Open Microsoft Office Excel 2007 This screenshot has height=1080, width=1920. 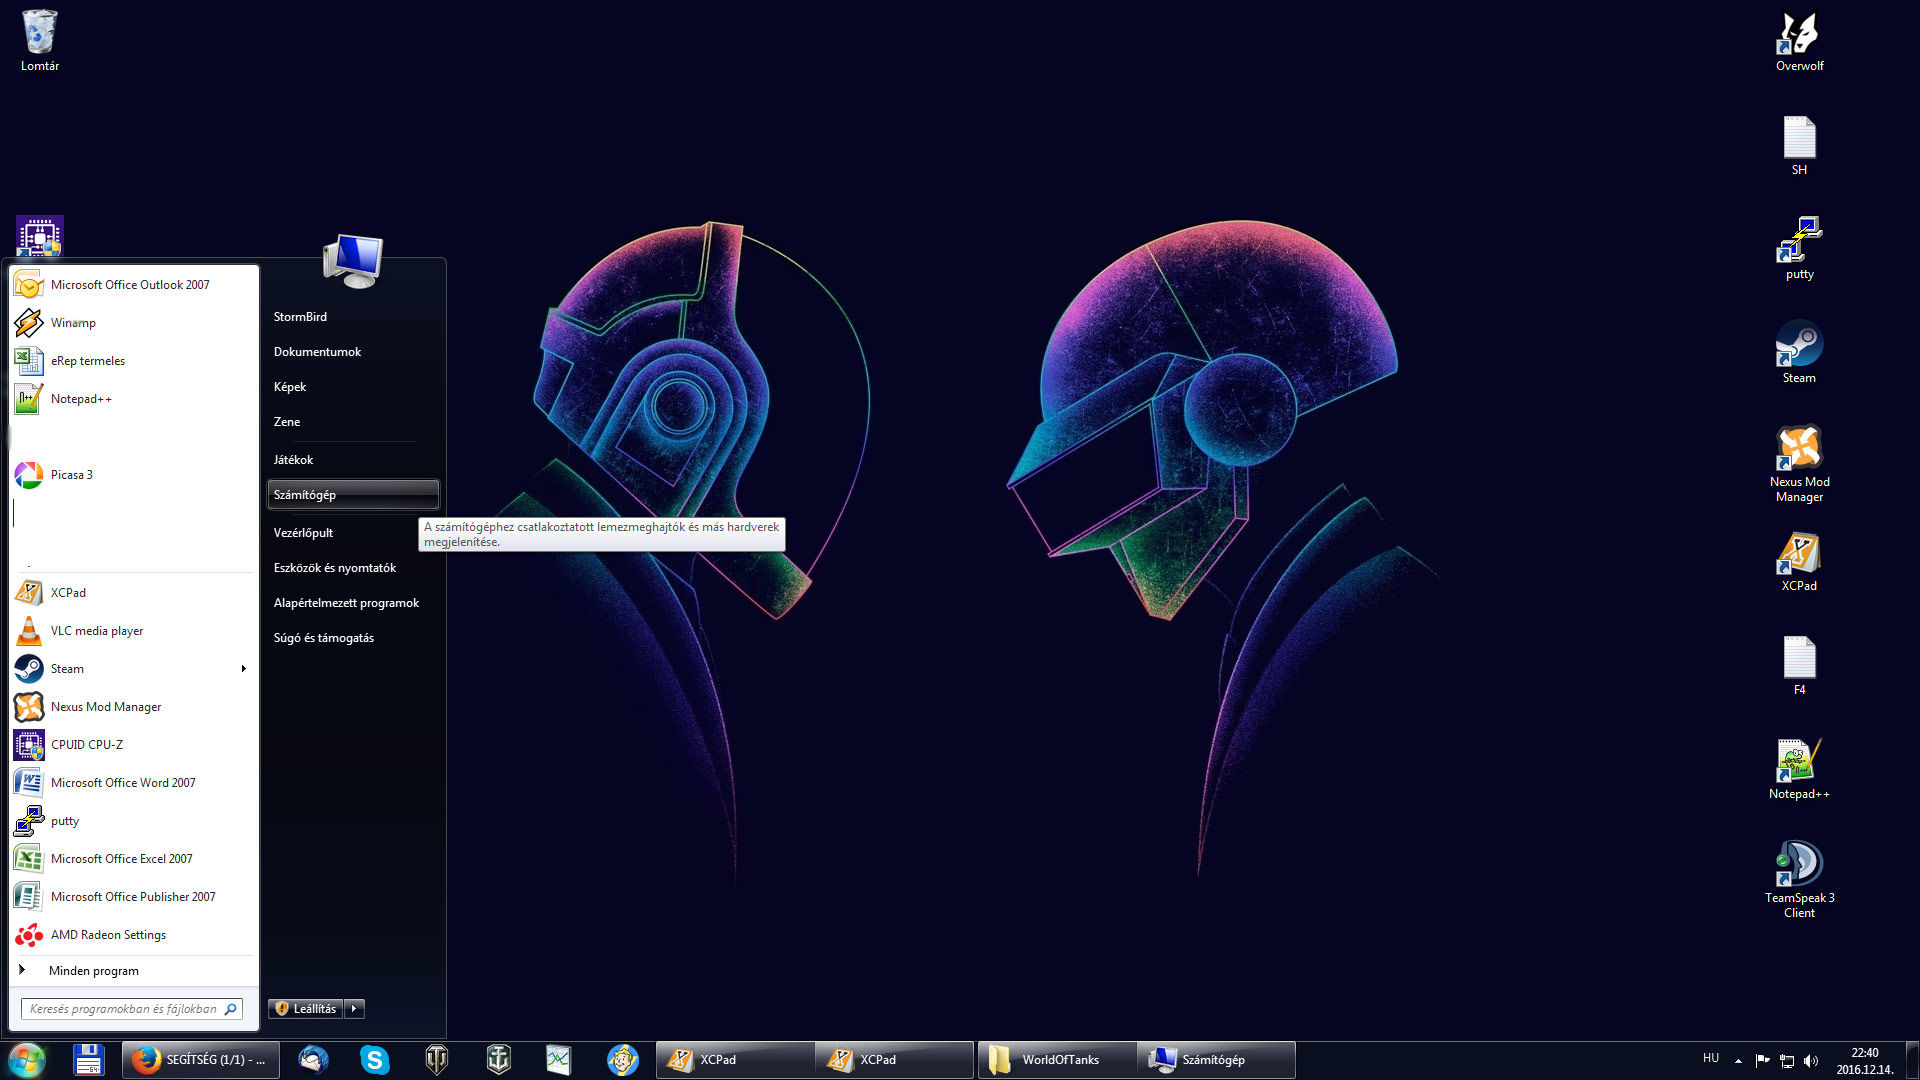pos(134,859)
